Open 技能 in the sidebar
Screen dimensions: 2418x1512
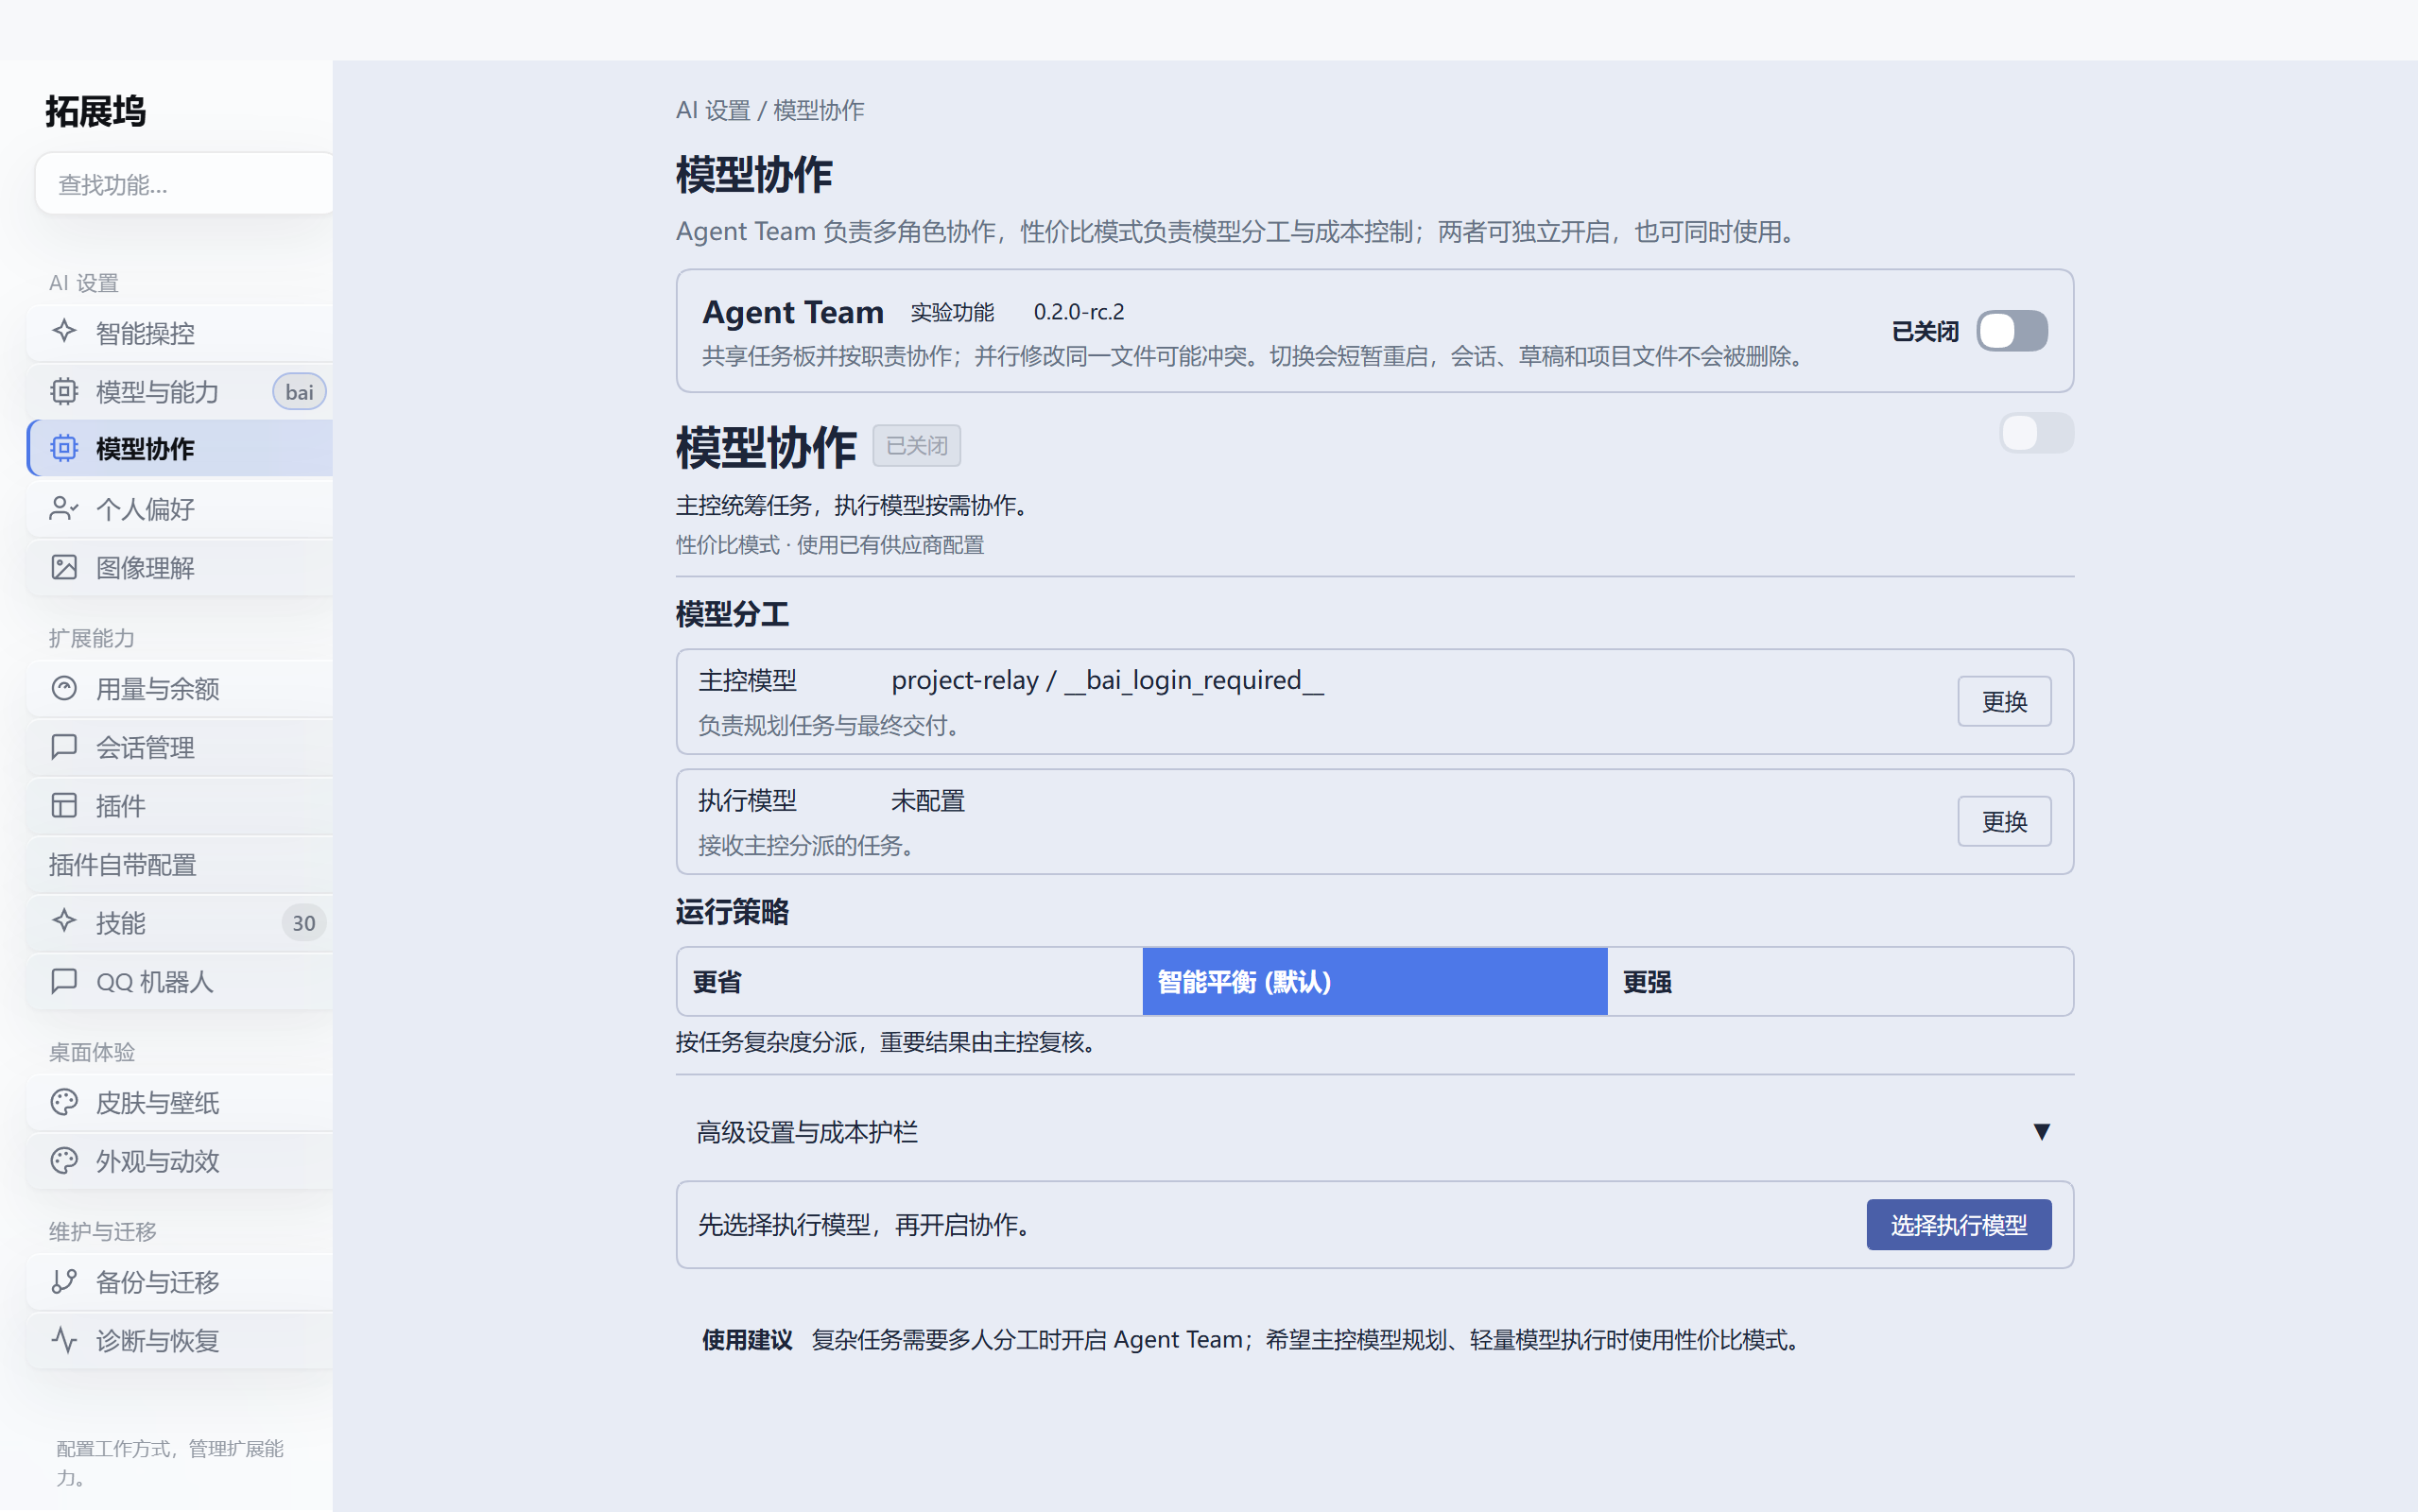(180, 923)
